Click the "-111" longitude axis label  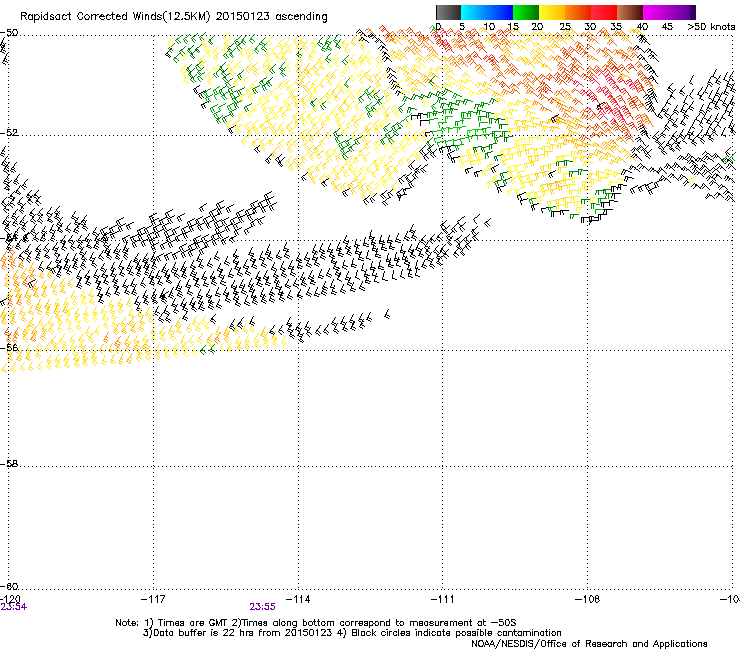click(x=443, y=599)
